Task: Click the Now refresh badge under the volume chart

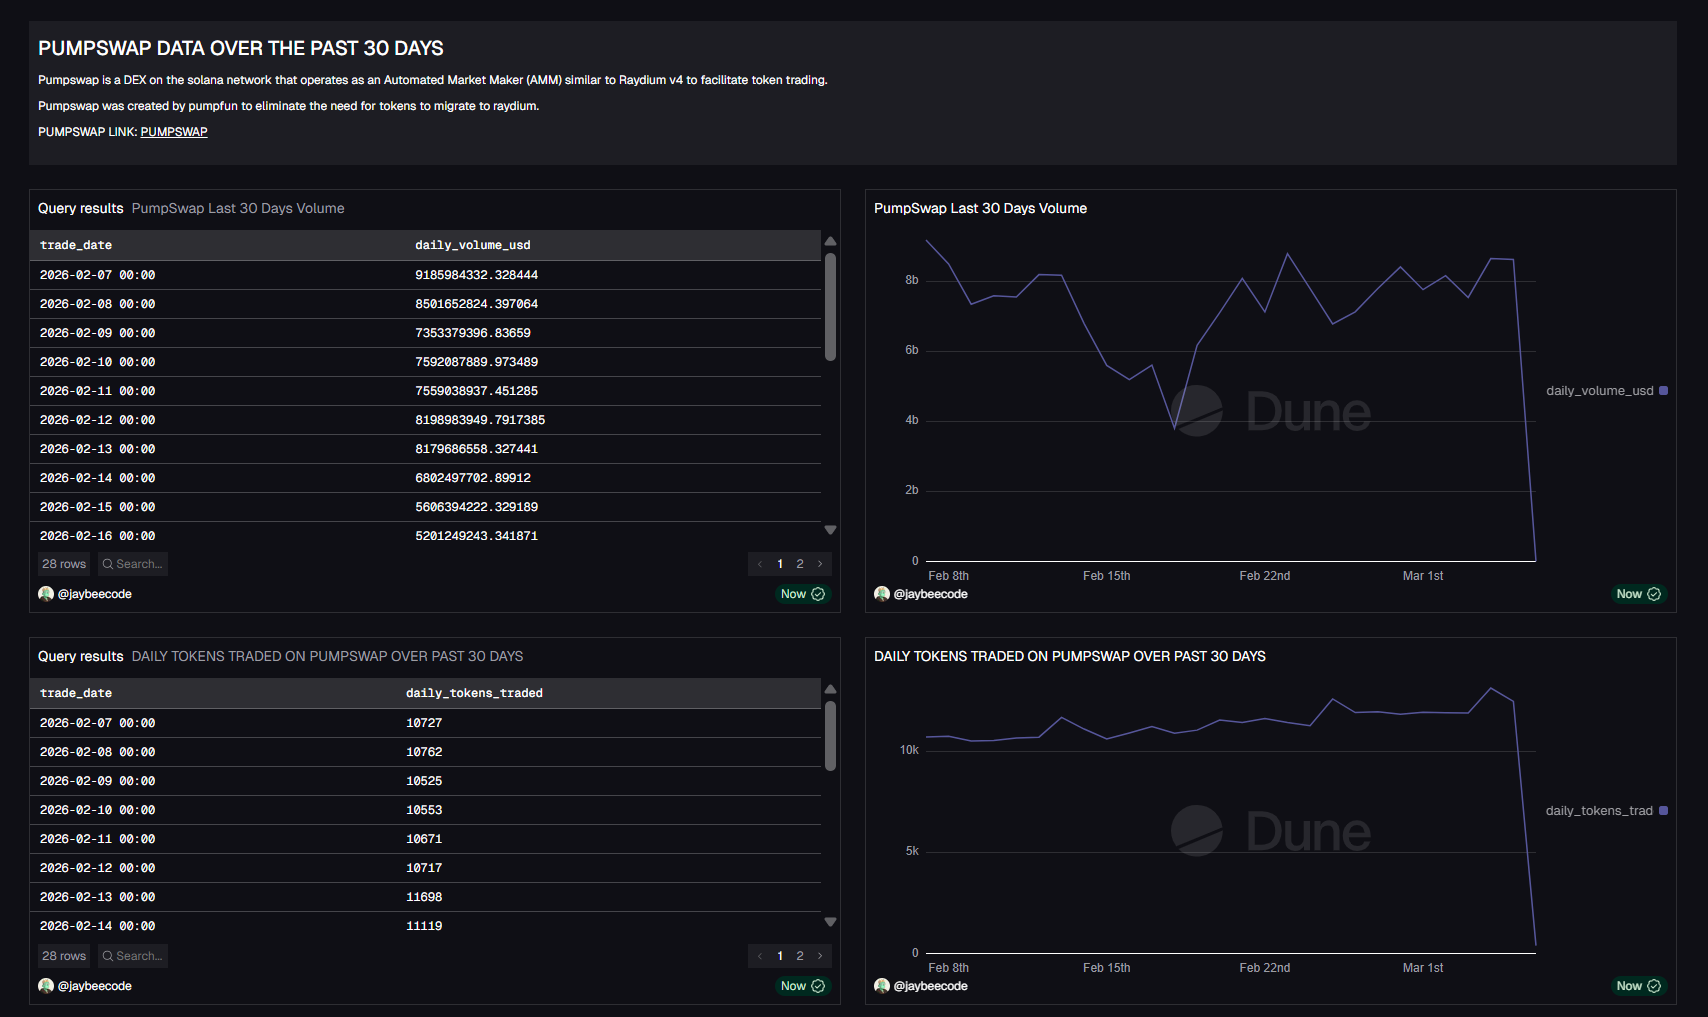Action: pyautogui.click(x=1638, y=594)
